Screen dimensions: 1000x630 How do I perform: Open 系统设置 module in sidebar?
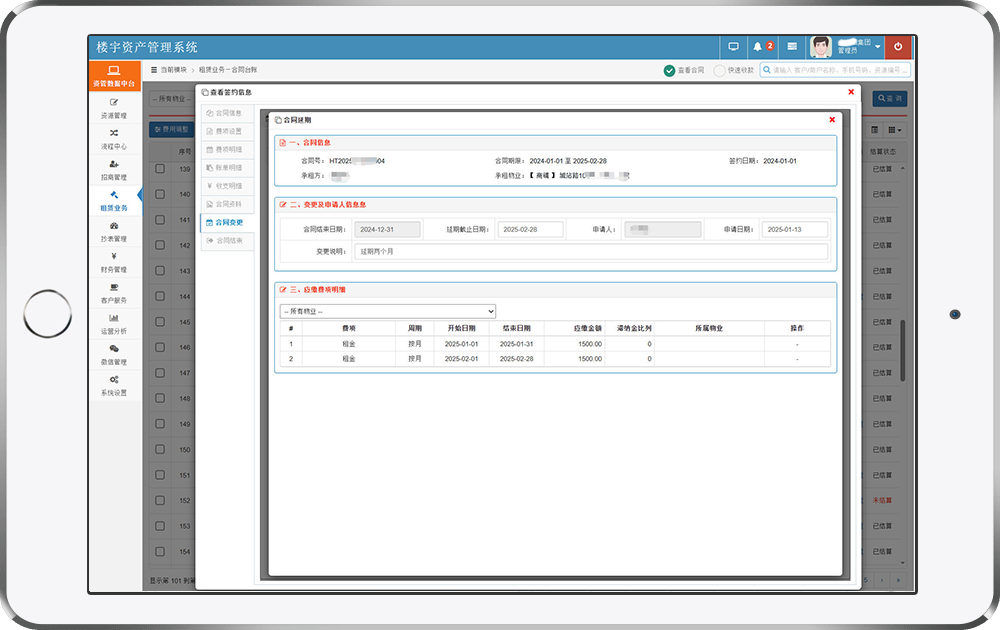pos(114,385)
